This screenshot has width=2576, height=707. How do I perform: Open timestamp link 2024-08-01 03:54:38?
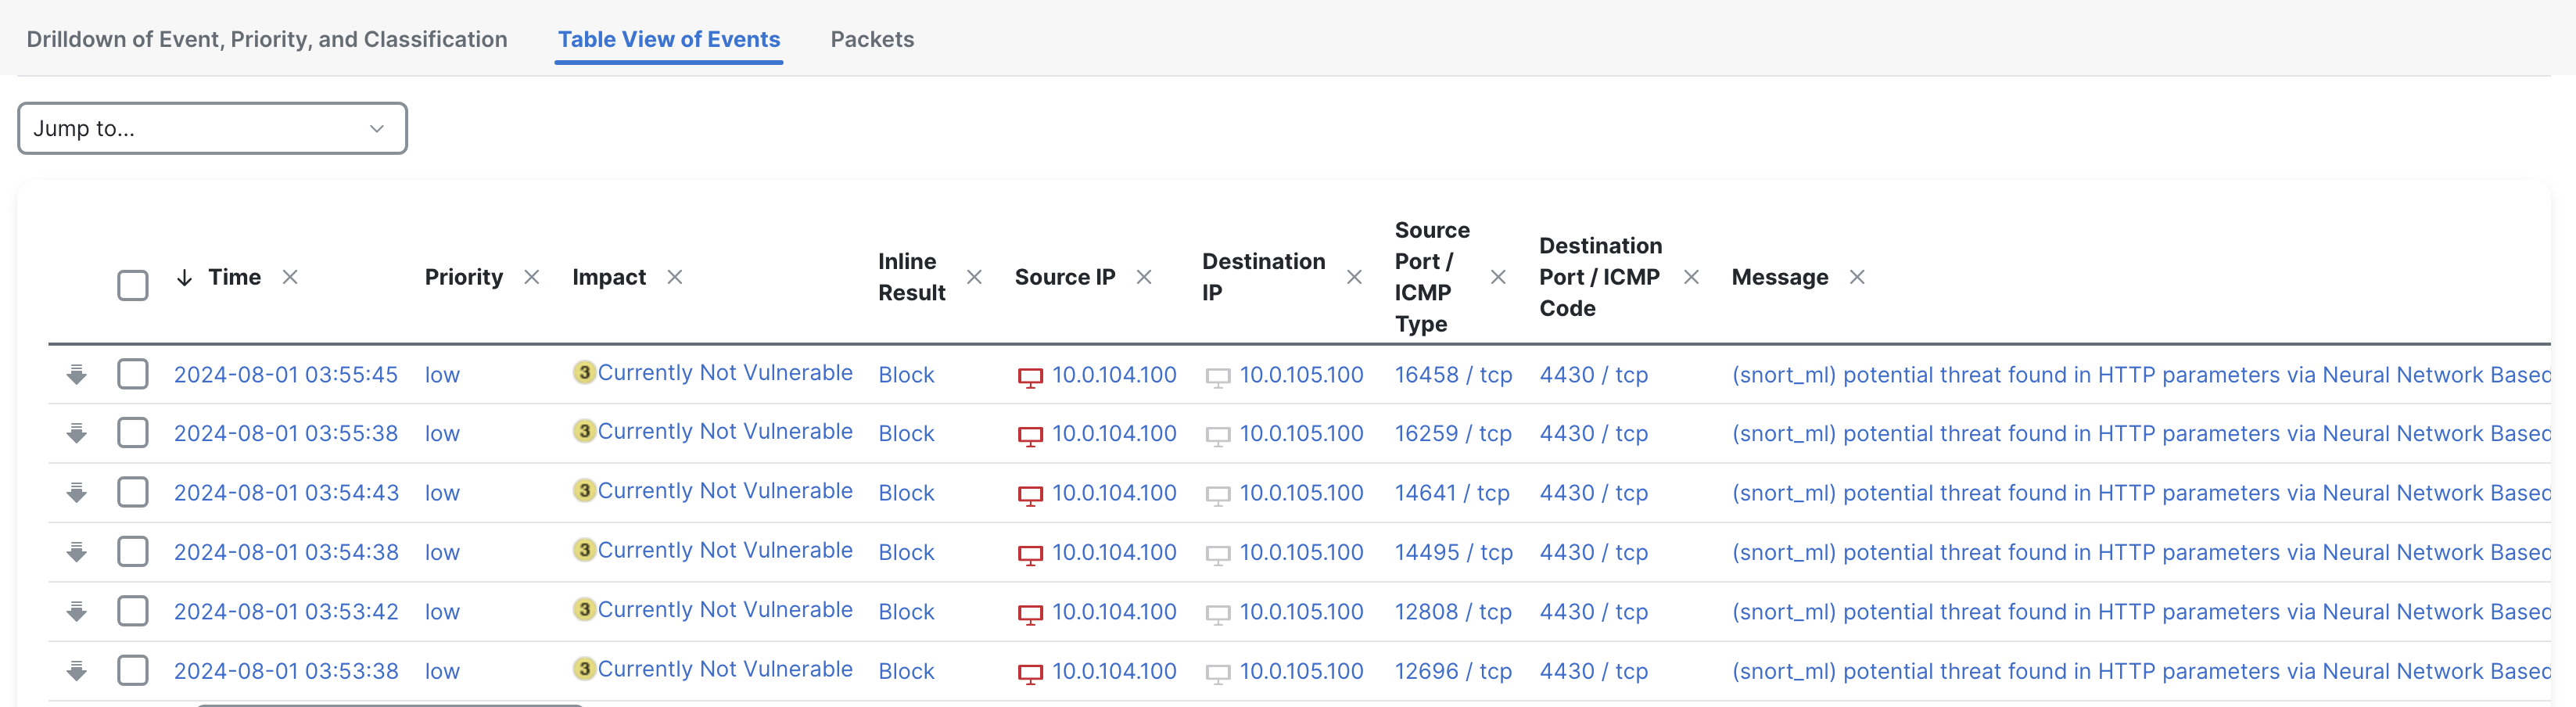pyautogui.click(x=286, y=552)
